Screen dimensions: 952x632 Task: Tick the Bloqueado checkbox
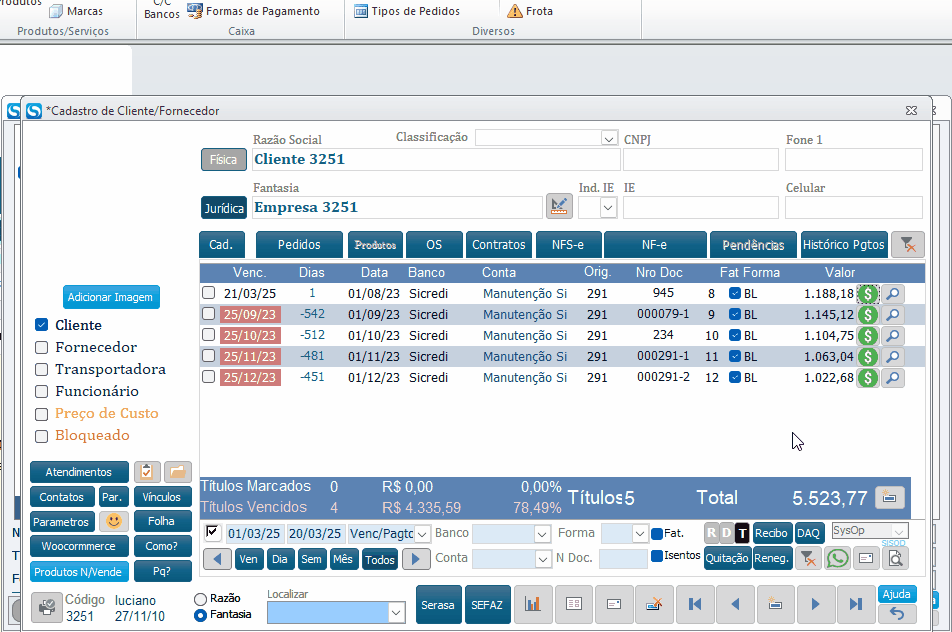[41, 436]
